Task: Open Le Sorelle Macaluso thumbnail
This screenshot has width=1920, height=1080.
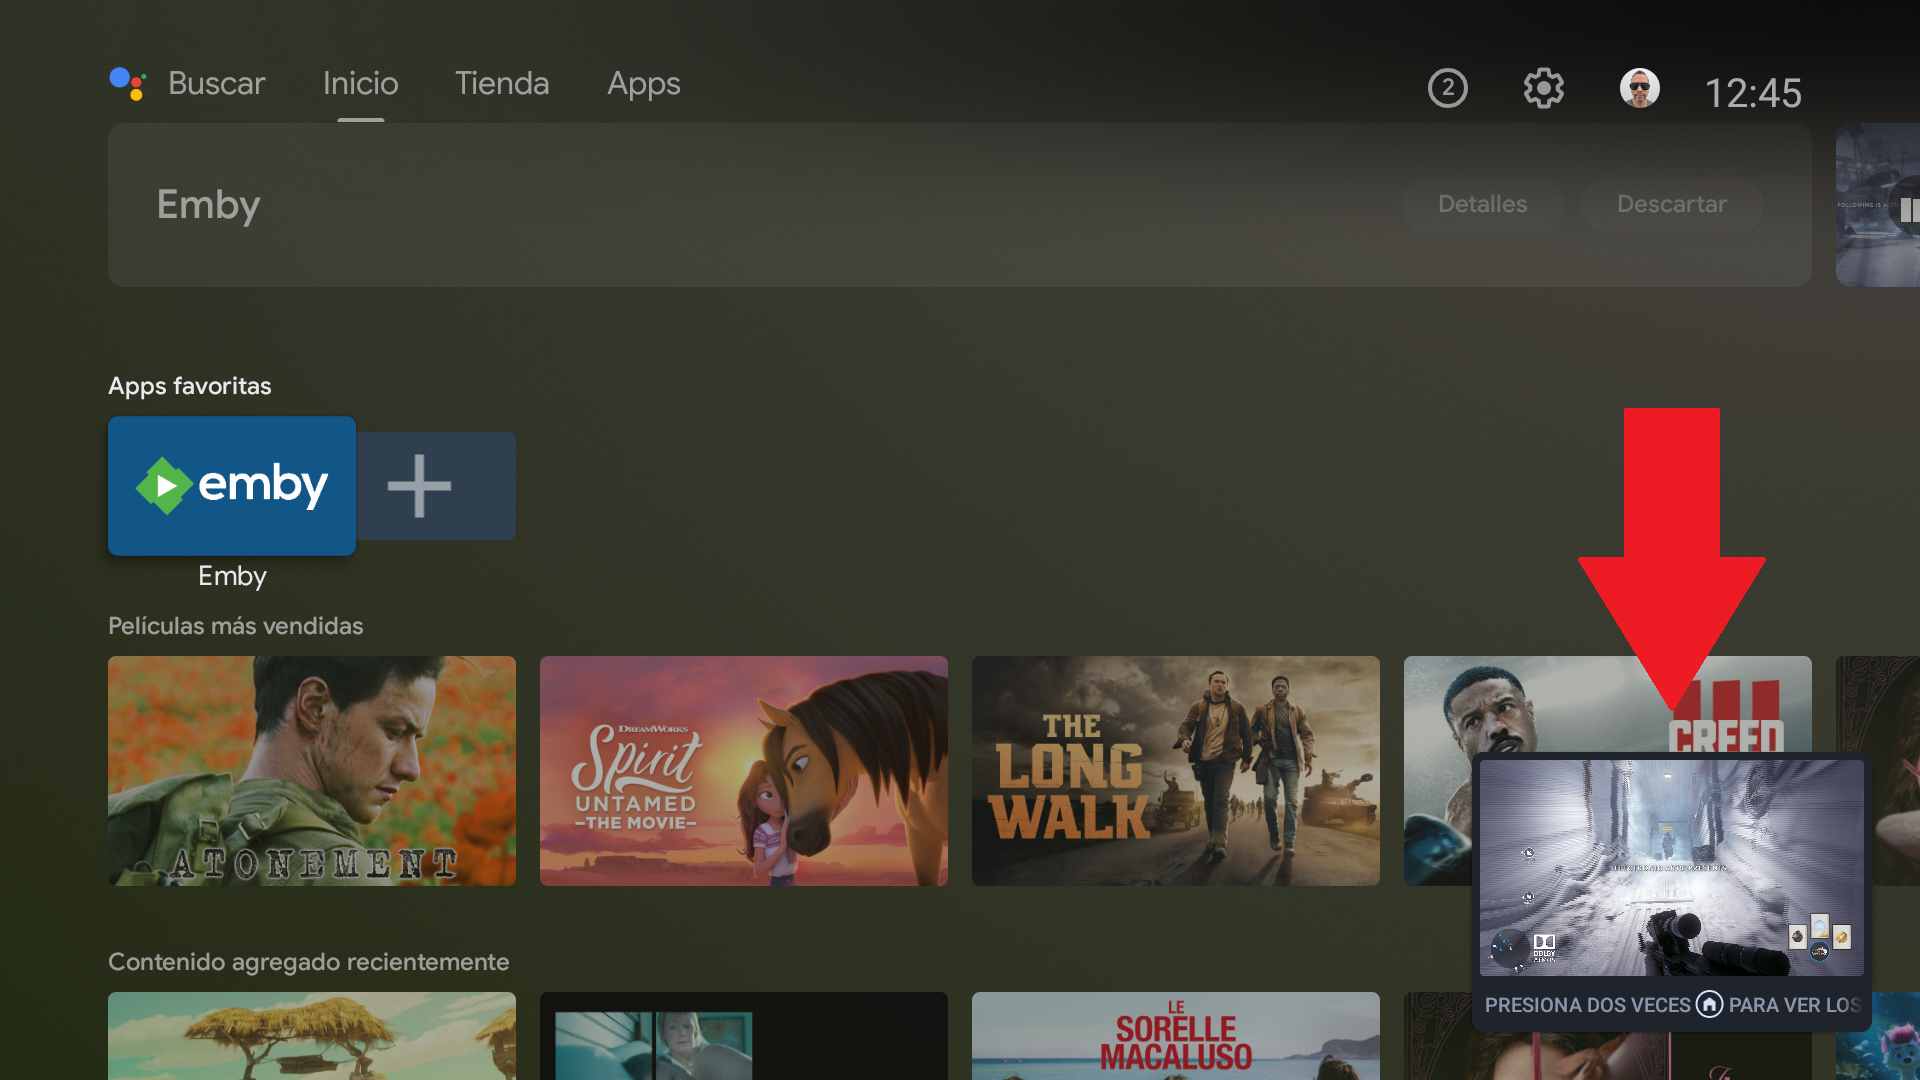Action: coord(1175,1036)
